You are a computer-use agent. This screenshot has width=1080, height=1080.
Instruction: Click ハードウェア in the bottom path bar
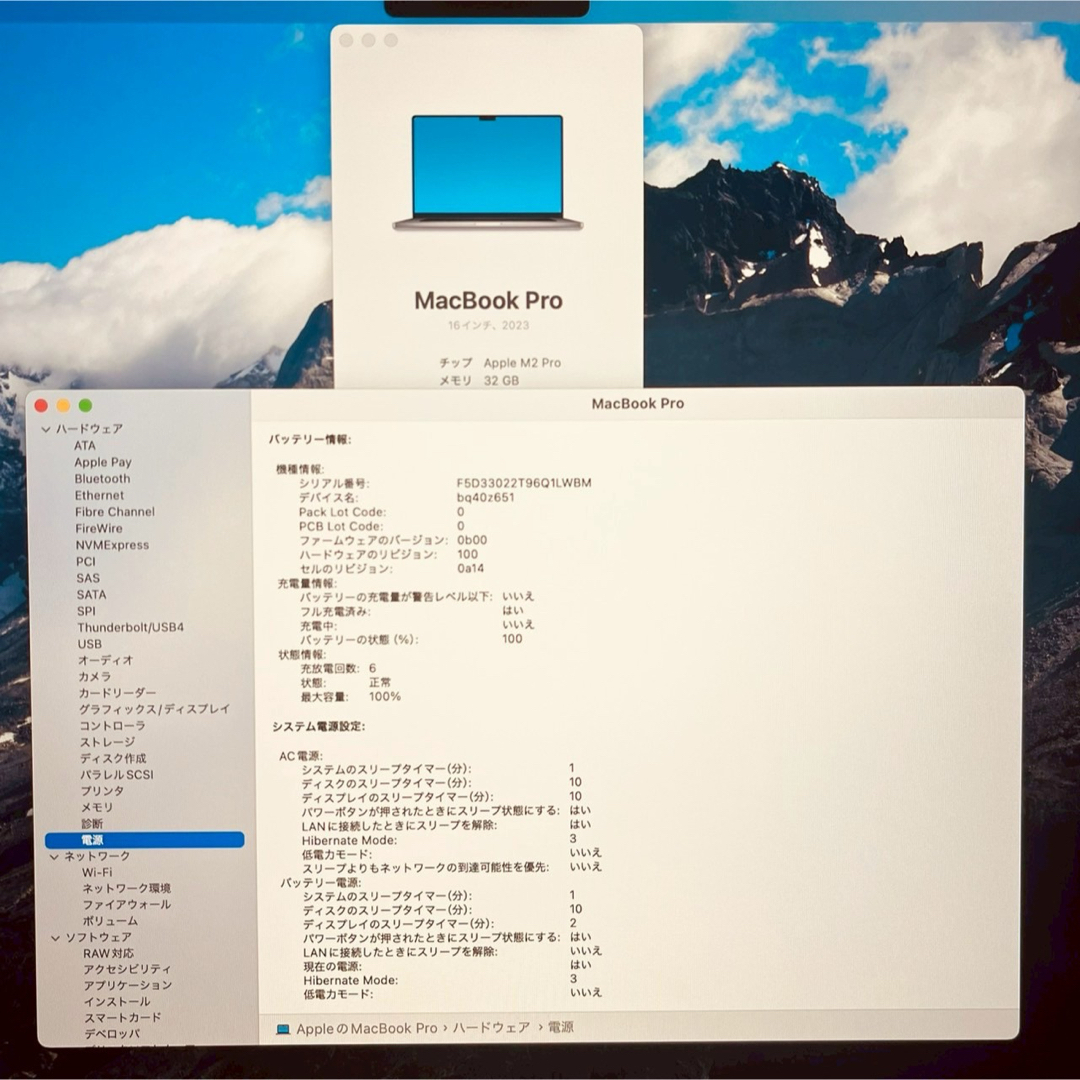pyautogui.click(x=491, y=1028)
